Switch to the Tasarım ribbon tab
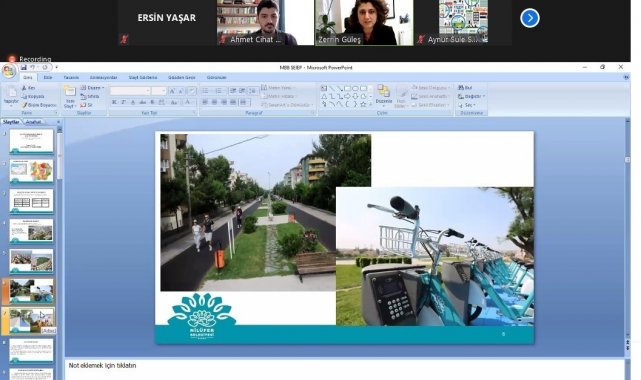The height and width of the screenshot is (380, 641). pyautogui.click(x=71, y=77)
